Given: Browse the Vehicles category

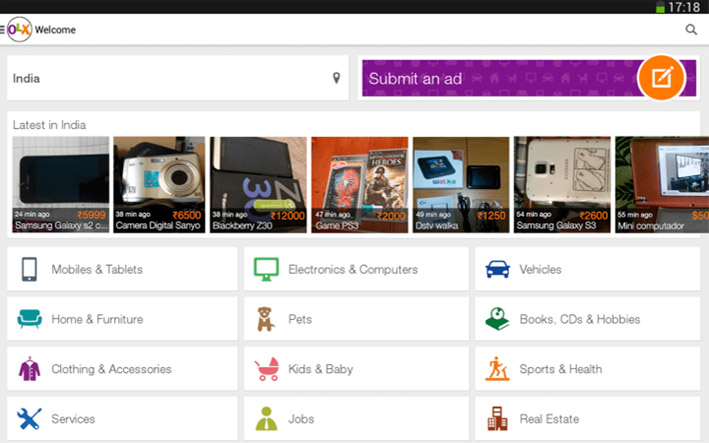Looking at the screenshot, I should [588, 269].
